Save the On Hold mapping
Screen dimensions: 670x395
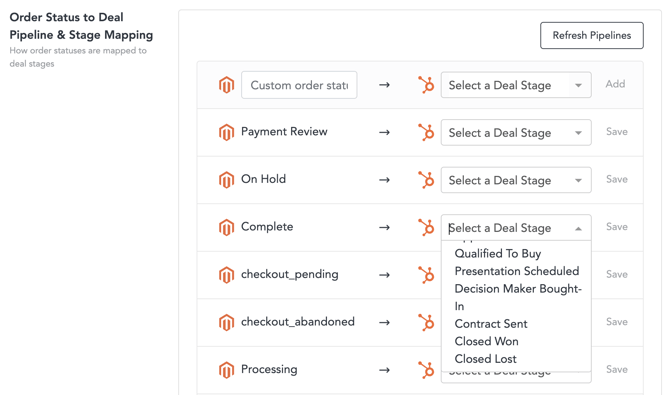tap(617, 179)
